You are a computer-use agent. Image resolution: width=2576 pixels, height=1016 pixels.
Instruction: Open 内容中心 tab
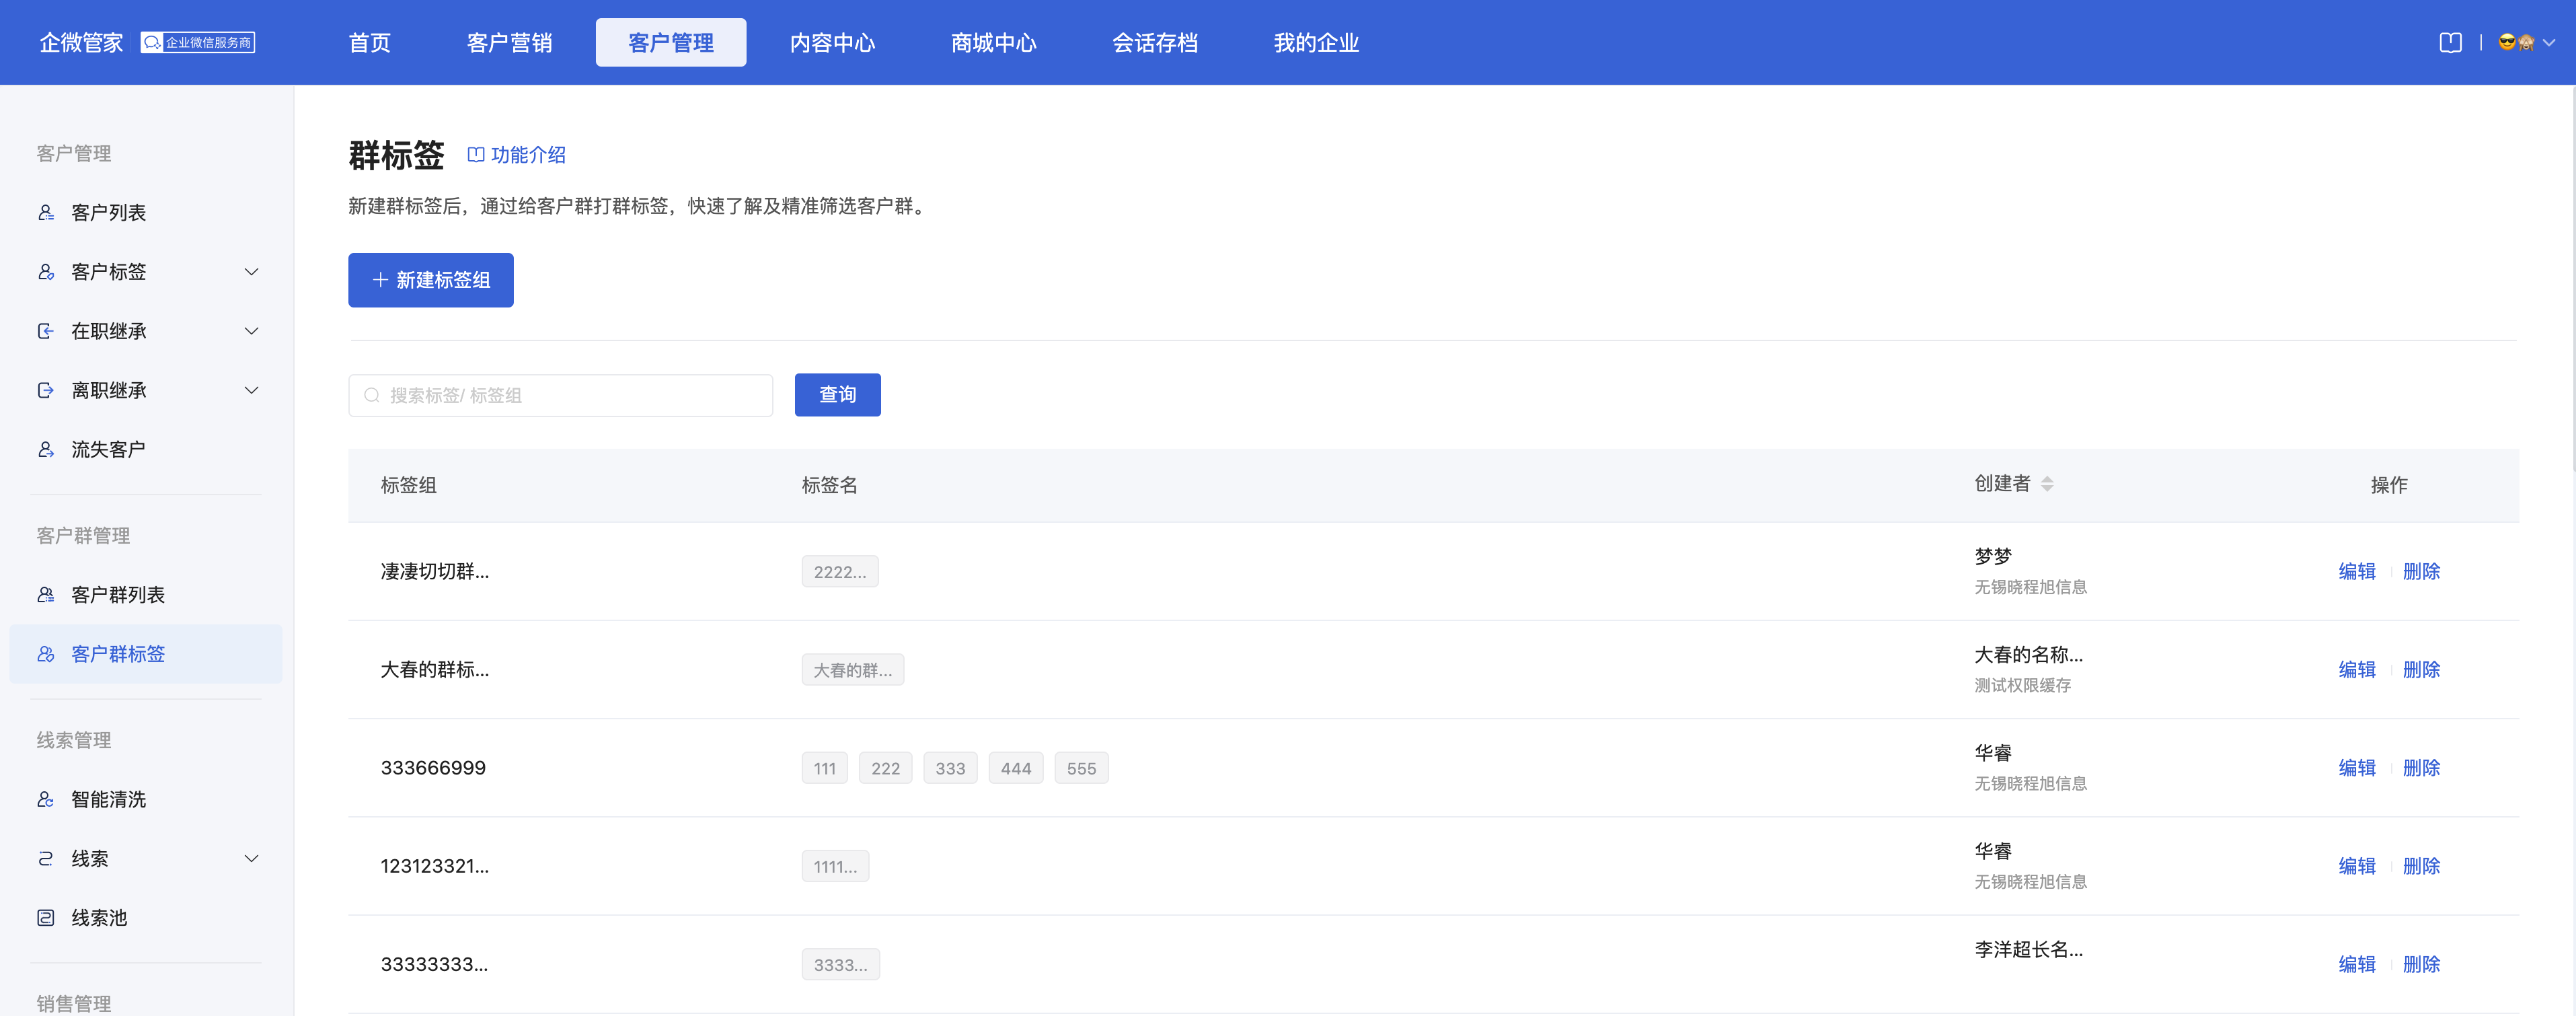pos(832,42)
